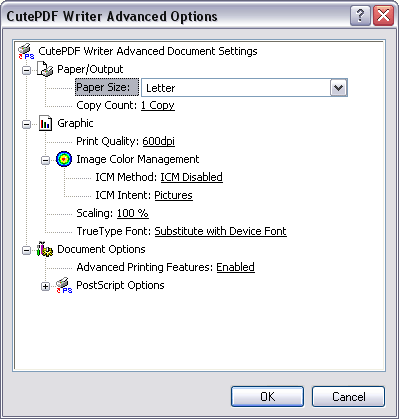Click the Pictures ICM intent value
The height and width of the screenshot is (419, 399).
point(173,195)
